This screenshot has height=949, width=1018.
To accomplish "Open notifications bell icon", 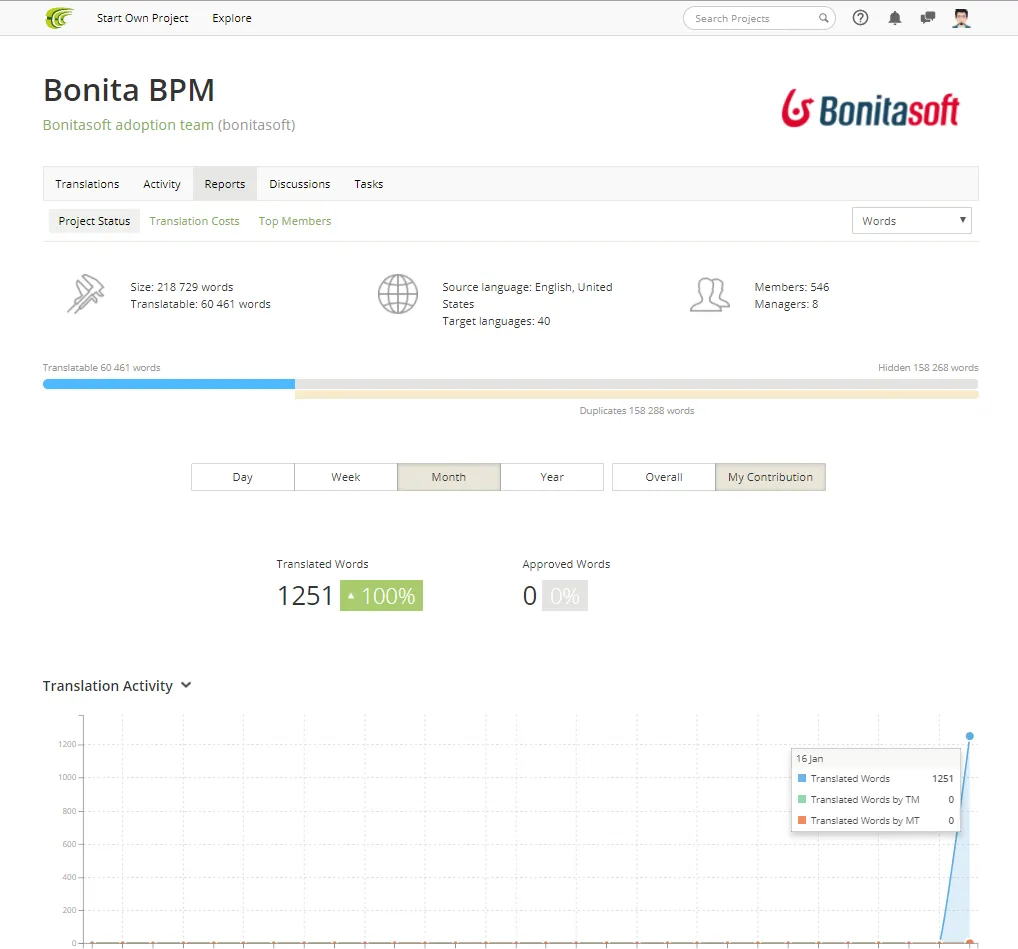I will tap(895, 18).
